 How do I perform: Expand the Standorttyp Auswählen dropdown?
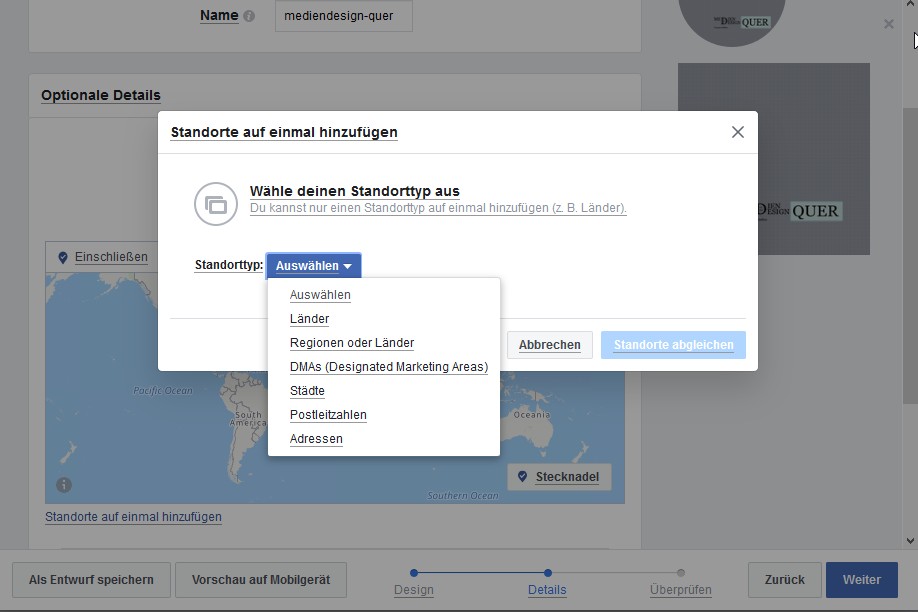click(313, 266)
